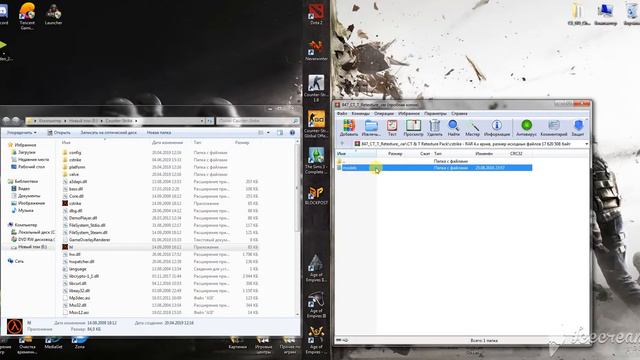Screen dimensions: 640x360
Task: Toggle the Explorer preview pane icon
Action: pos(280,133)
